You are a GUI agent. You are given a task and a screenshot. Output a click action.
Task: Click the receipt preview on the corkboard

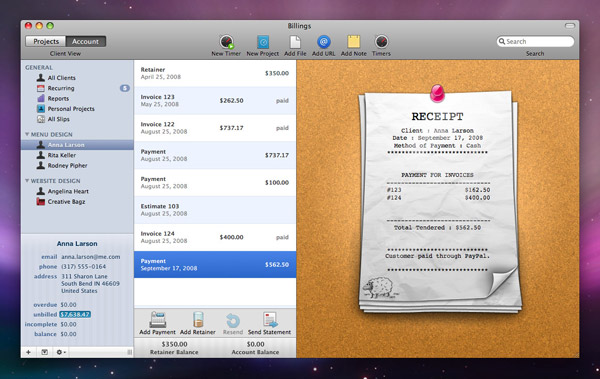click(x=440, y=201)
